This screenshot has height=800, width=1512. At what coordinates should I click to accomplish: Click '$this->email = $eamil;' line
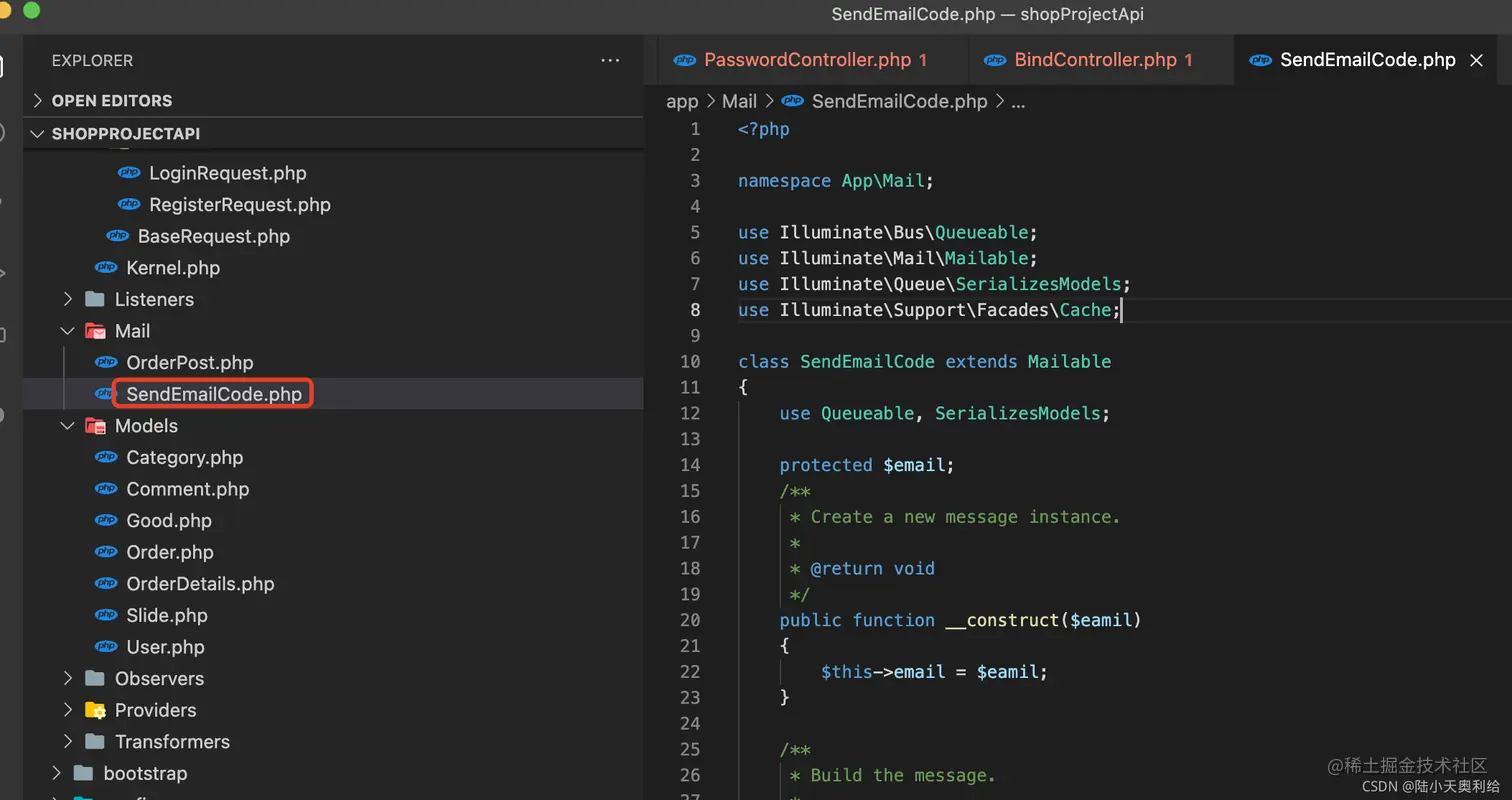934,672
